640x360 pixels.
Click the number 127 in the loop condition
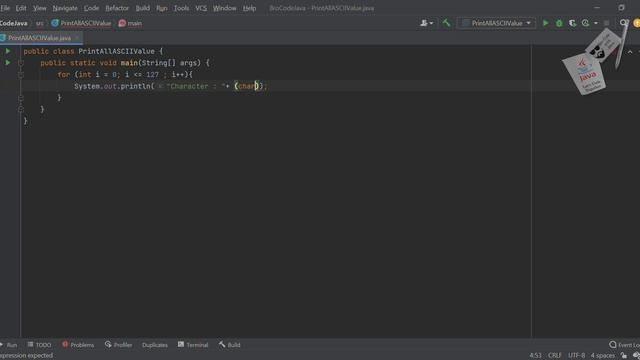(x=152, y=75)
